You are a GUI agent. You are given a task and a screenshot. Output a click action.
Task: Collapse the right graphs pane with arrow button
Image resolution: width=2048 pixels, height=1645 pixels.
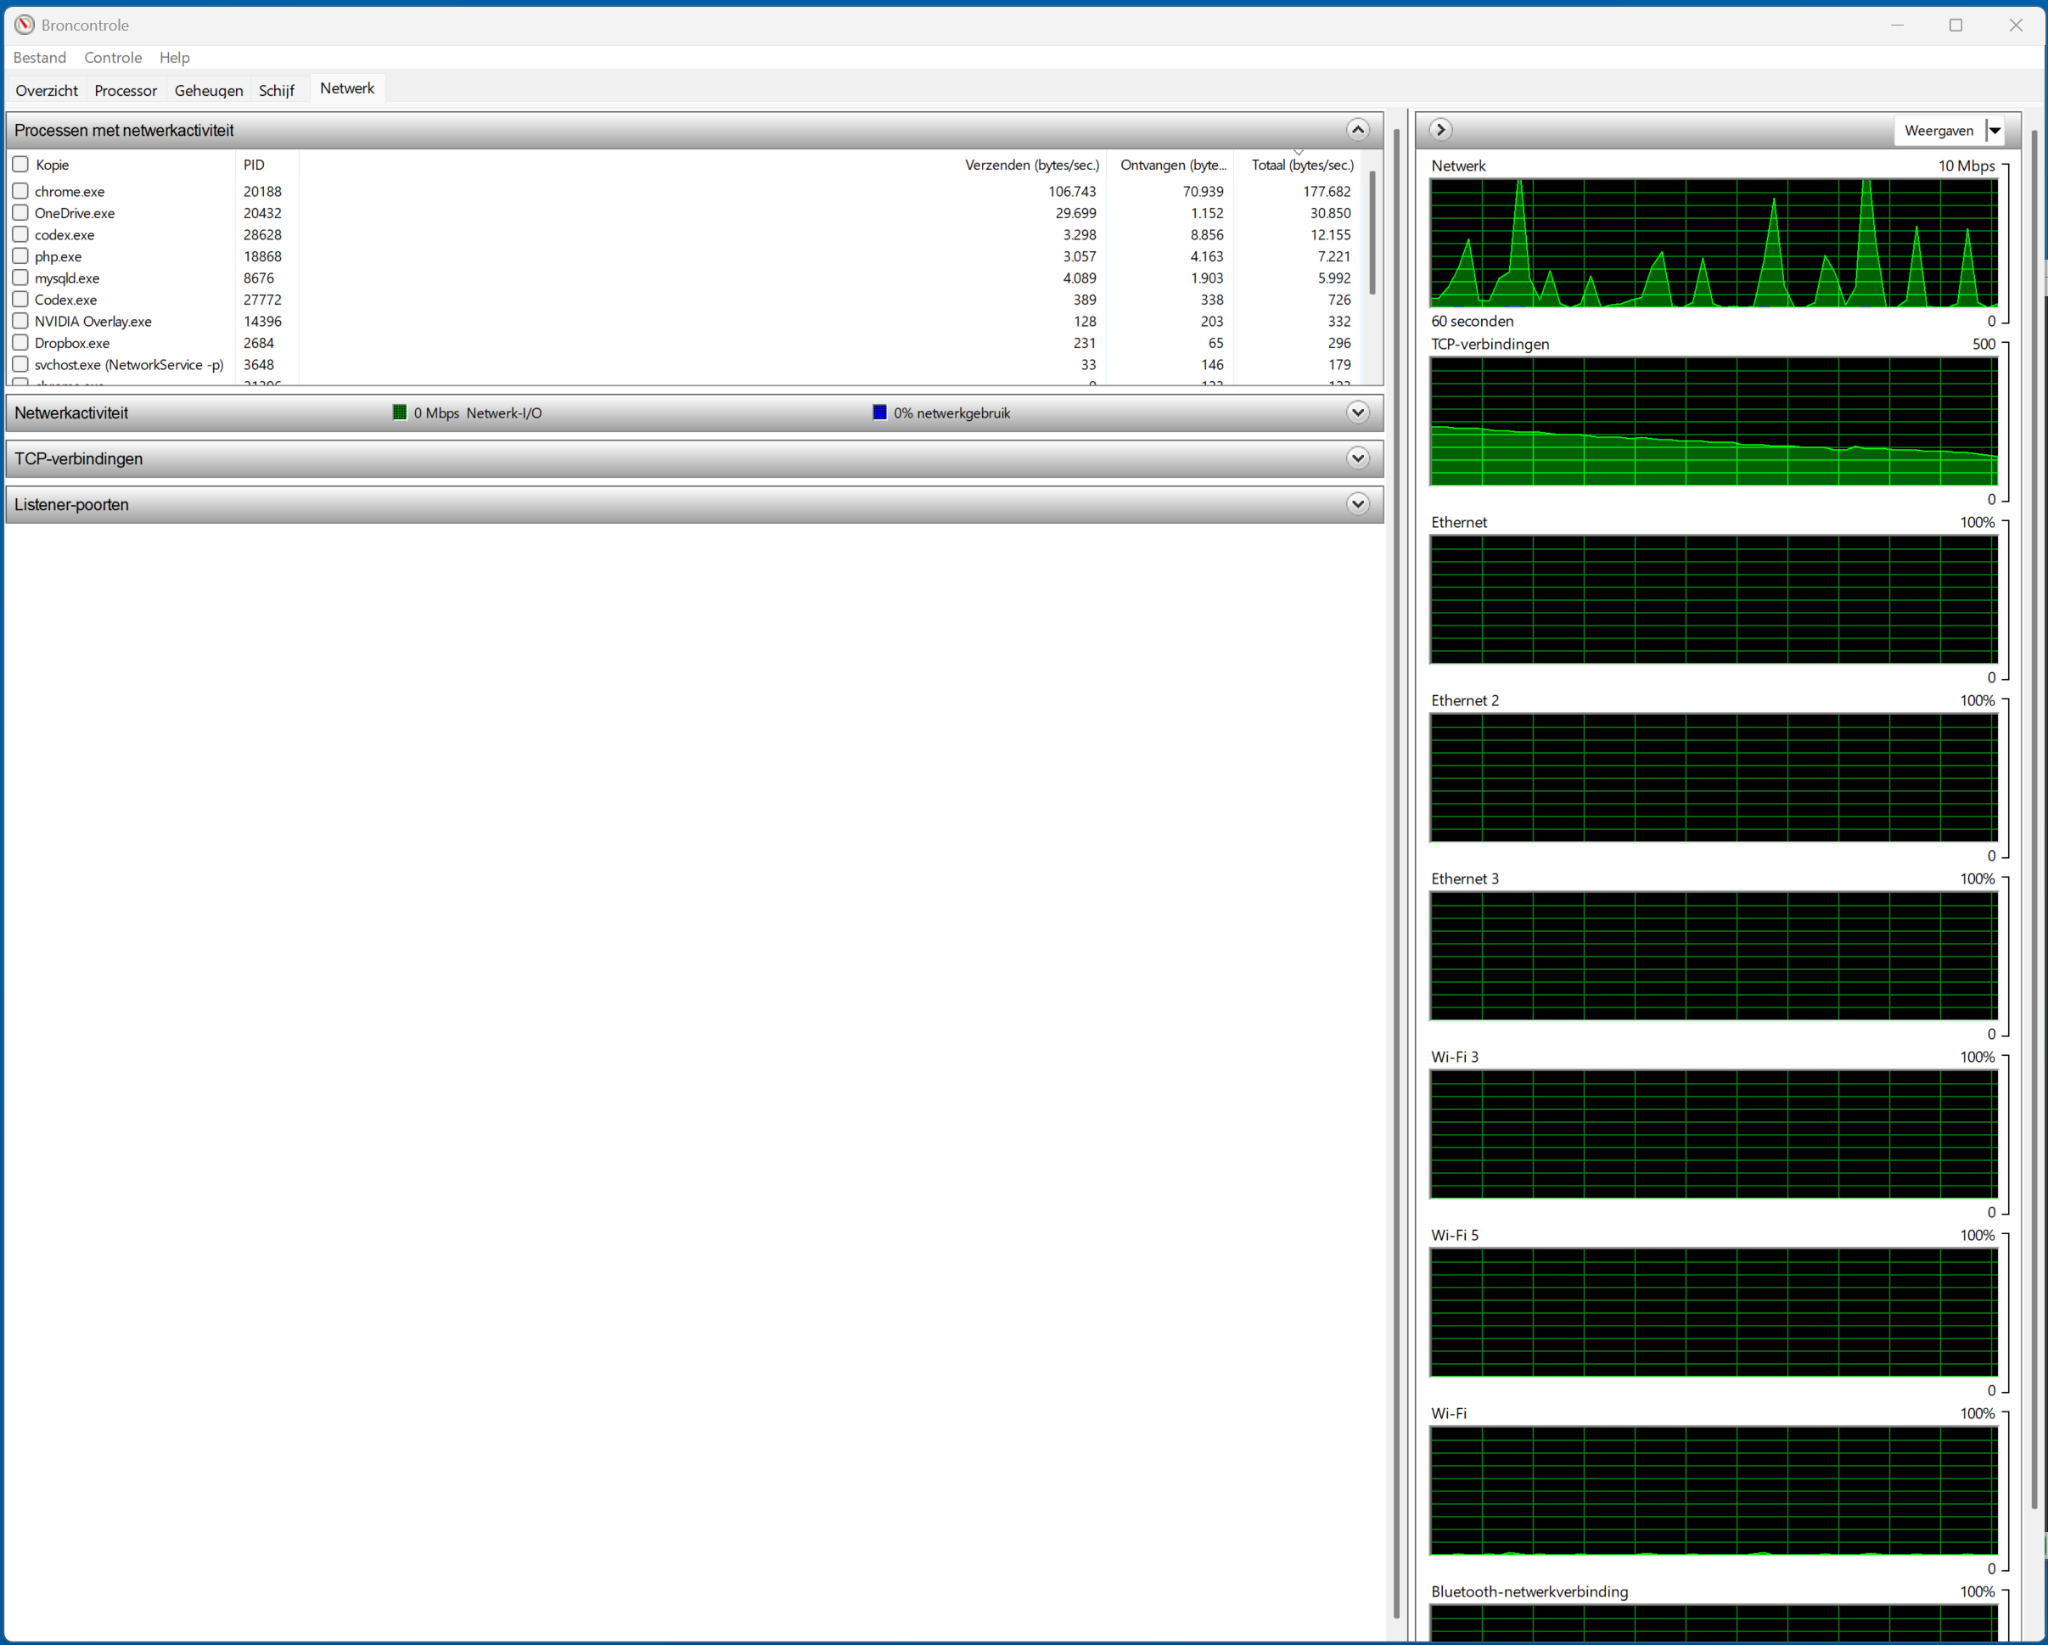click(x=1440, y=130)
